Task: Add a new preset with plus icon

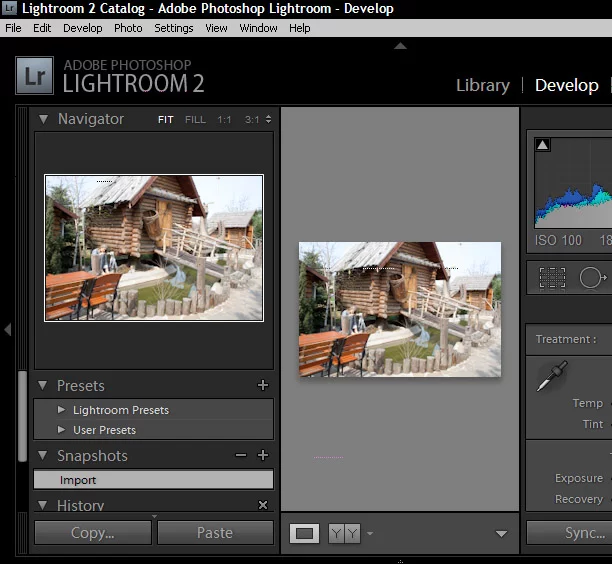Action: coord(263,385)
